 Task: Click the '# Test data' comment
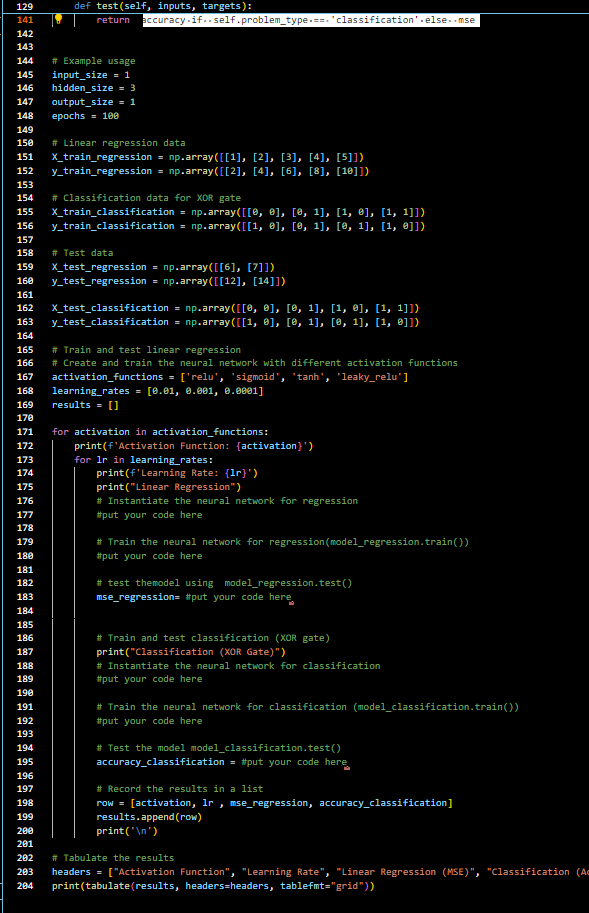[83, 253]
